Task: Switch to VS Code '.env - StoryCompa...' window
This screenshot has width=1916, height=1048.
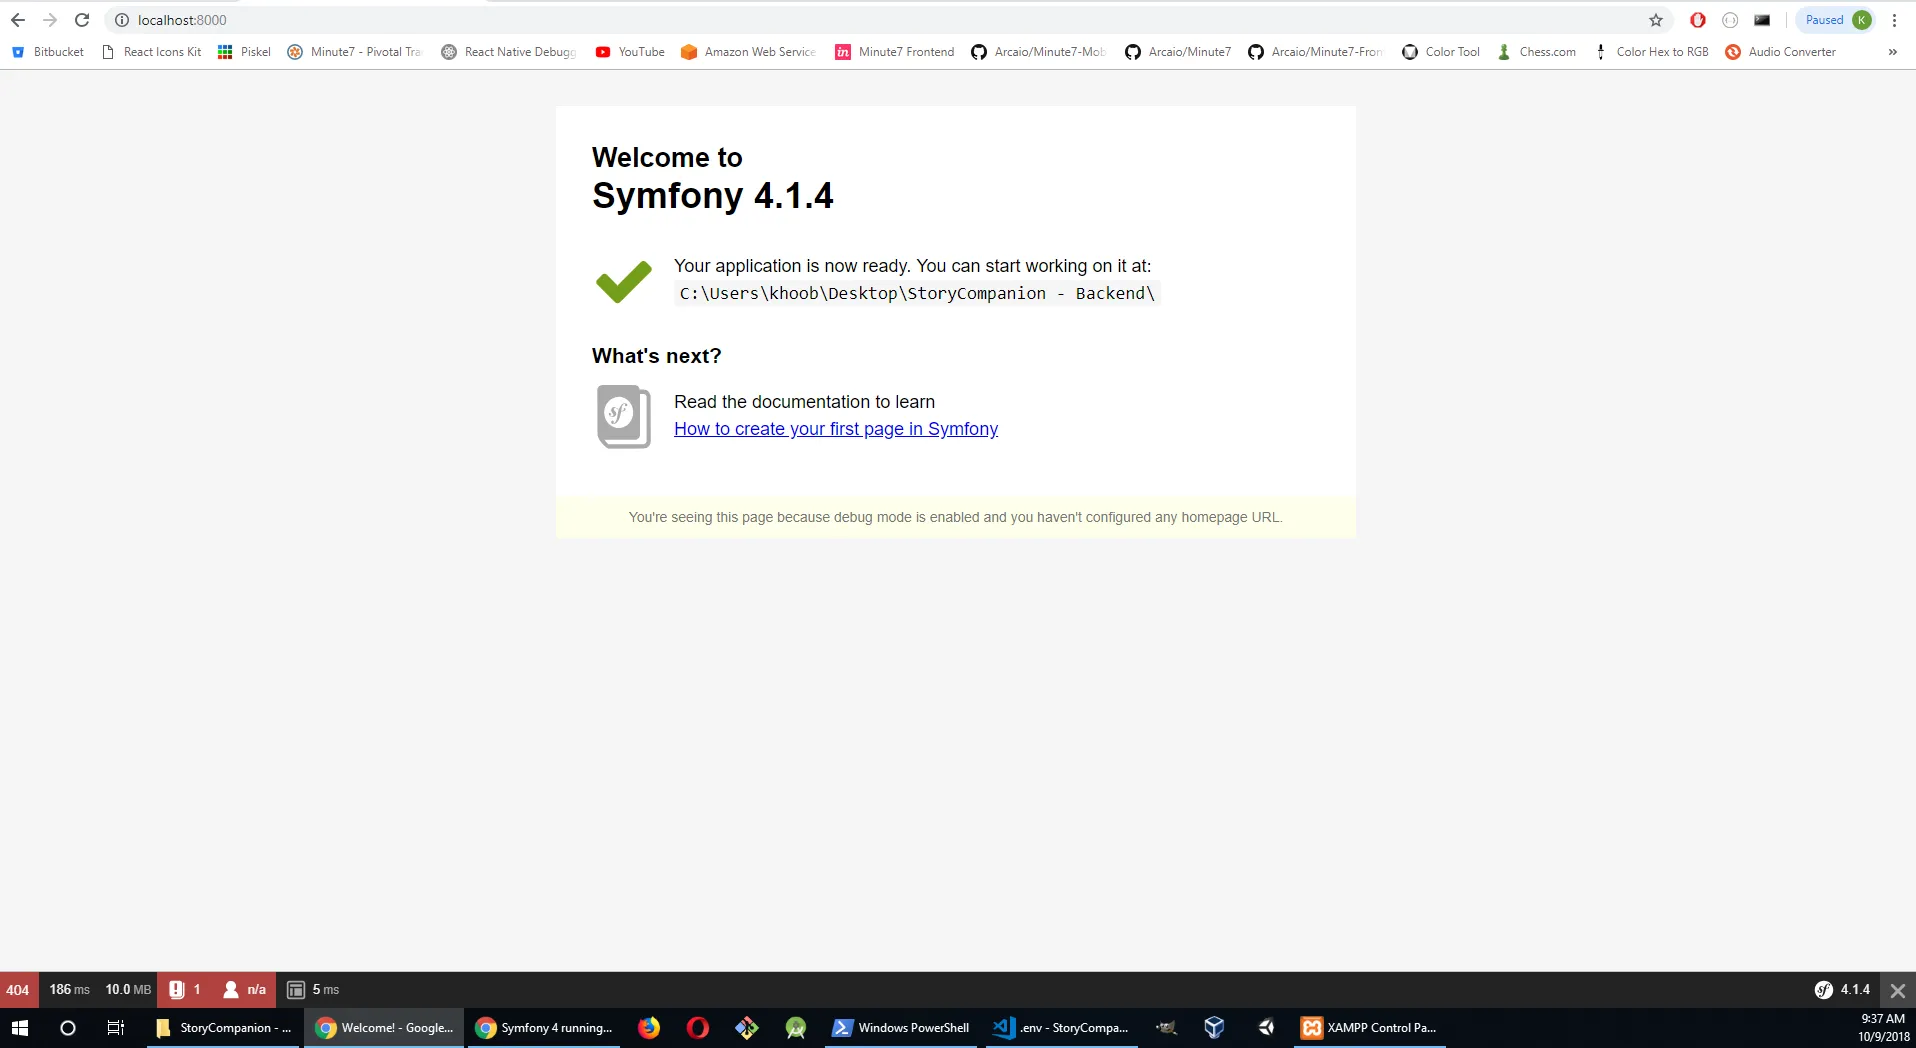Action: click(1062, 1028)
